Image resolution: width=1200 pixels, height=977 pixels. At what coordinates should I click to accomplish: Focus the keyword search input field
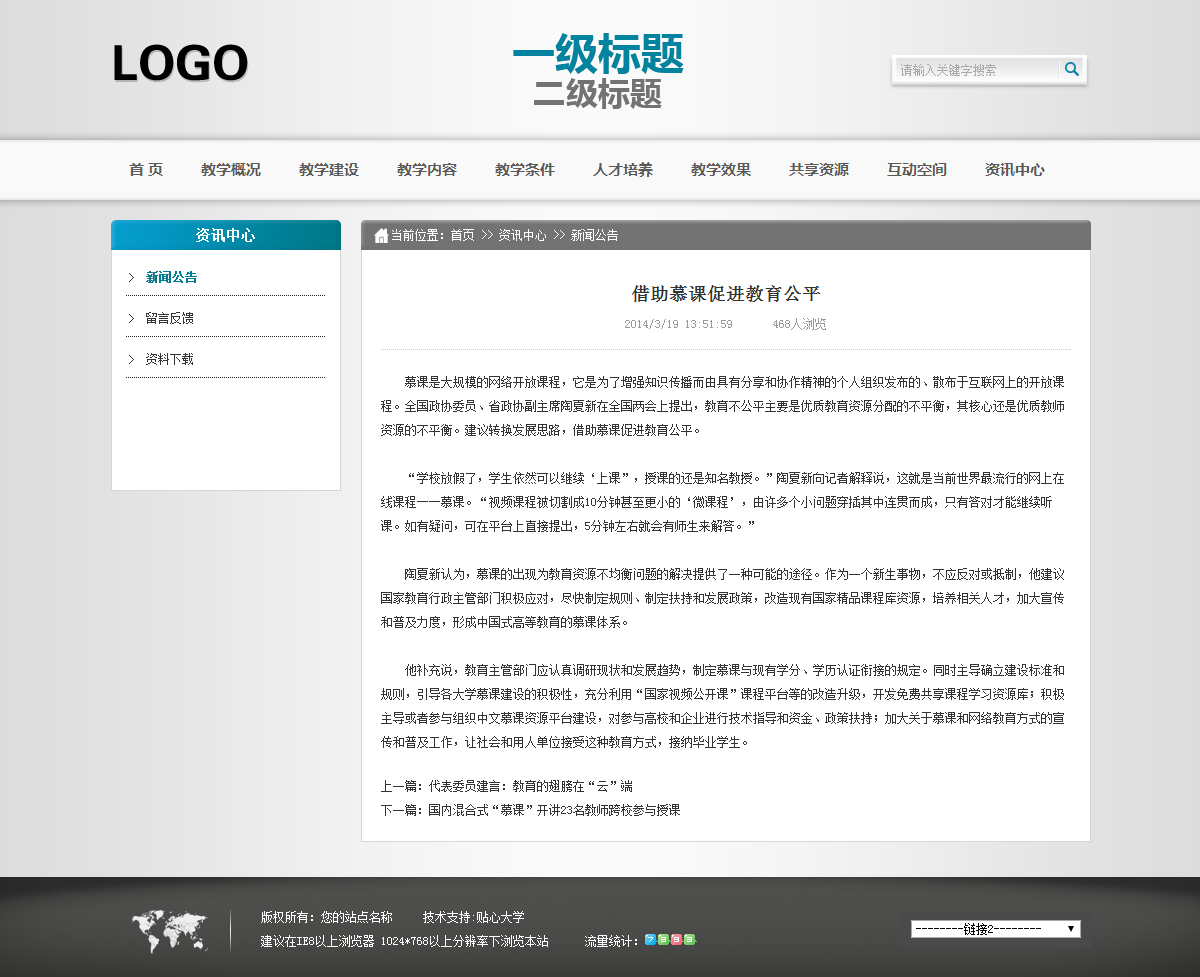click(x=975, y=70)
